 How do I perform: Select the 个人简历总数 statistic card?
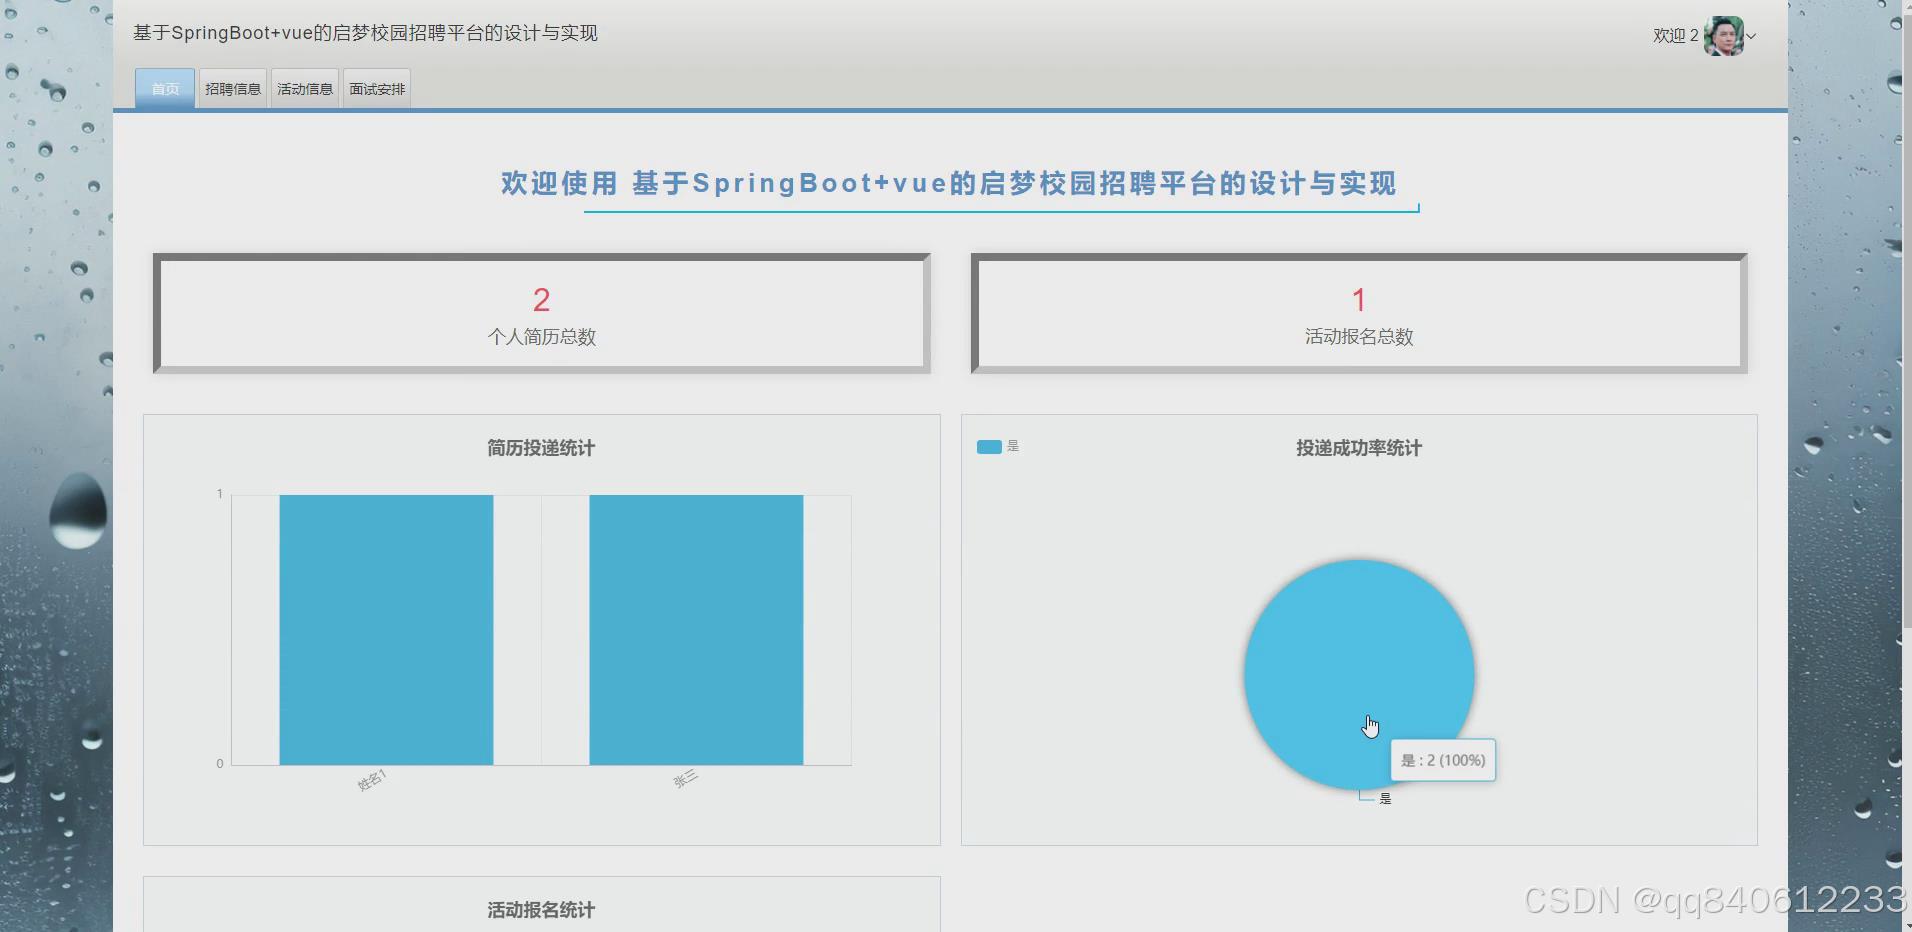click(542, 314)
